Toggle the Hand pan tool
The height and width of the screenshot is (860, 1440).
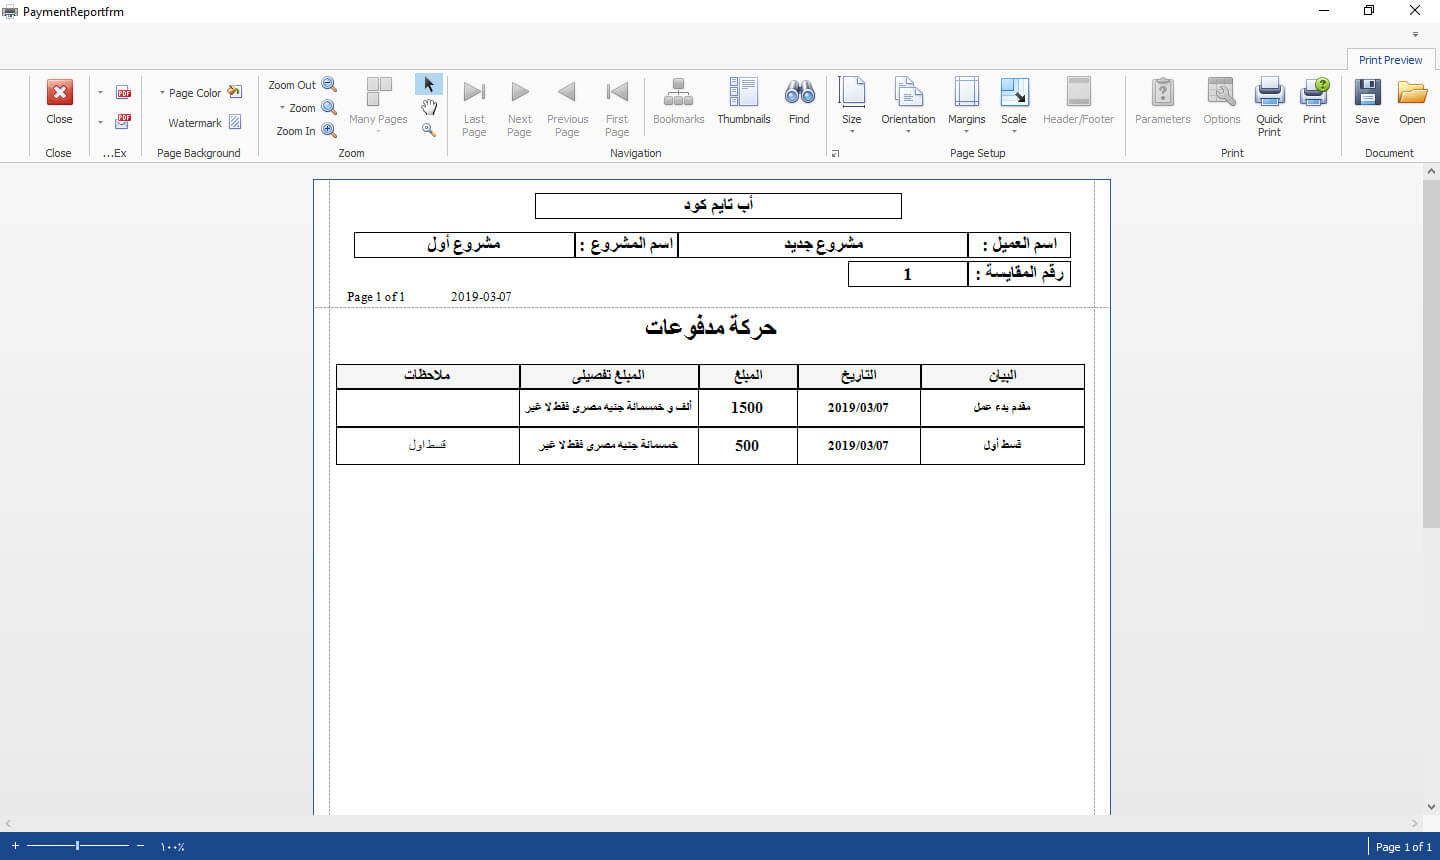(429, 108)
